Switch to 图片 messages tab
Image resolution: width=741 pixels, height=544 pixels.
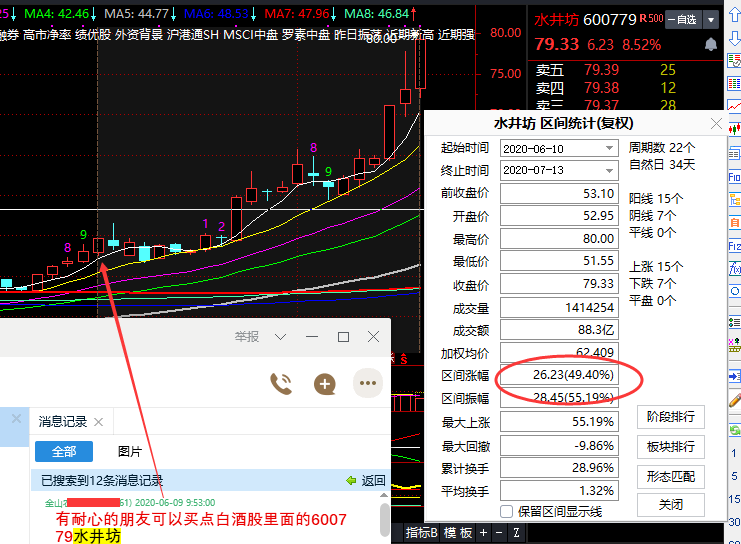[x=130, y=452]
